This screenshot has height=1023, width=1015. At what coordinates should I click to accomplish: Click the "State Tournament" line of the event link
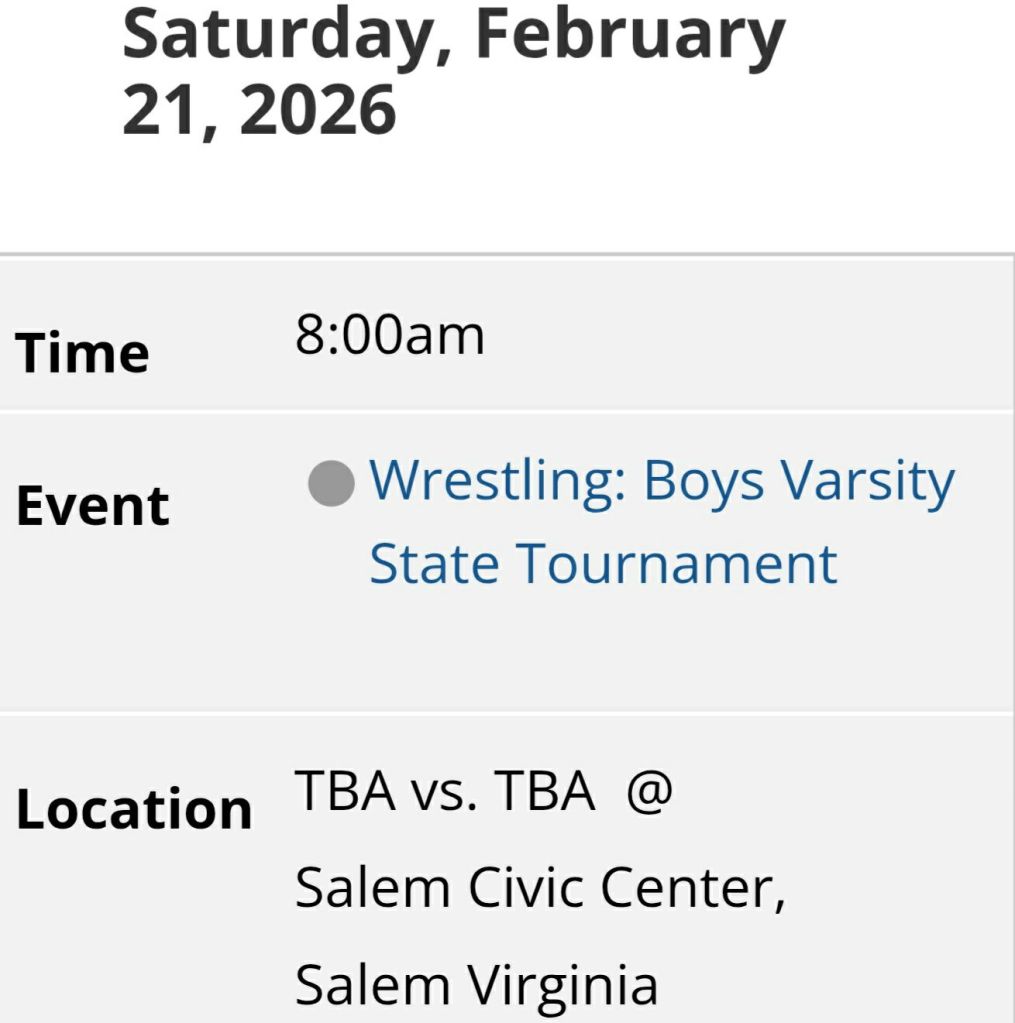point(602,563)
